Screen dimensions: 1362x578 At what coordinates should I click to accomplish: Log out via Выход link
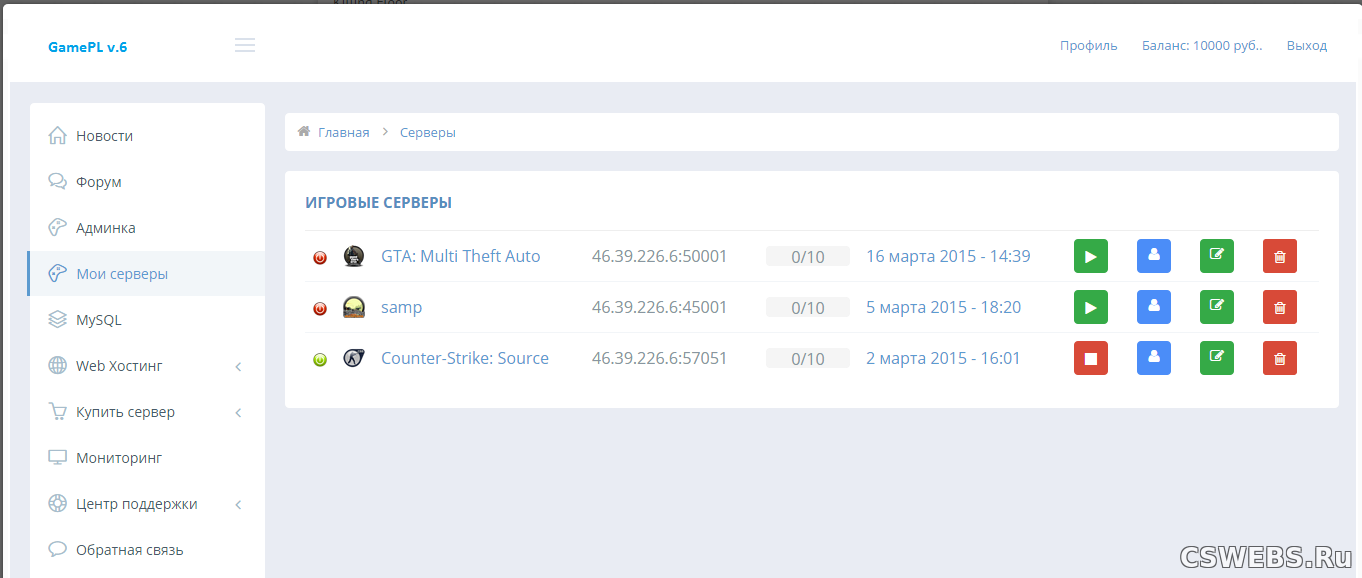click(x=1307, y=46)
